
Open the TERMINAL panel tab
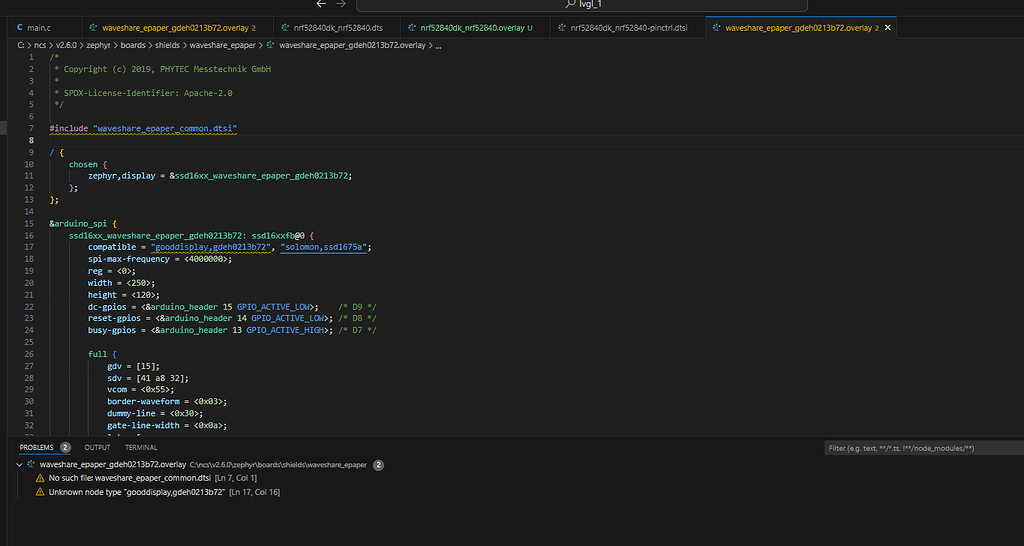[x=141, y=448]
